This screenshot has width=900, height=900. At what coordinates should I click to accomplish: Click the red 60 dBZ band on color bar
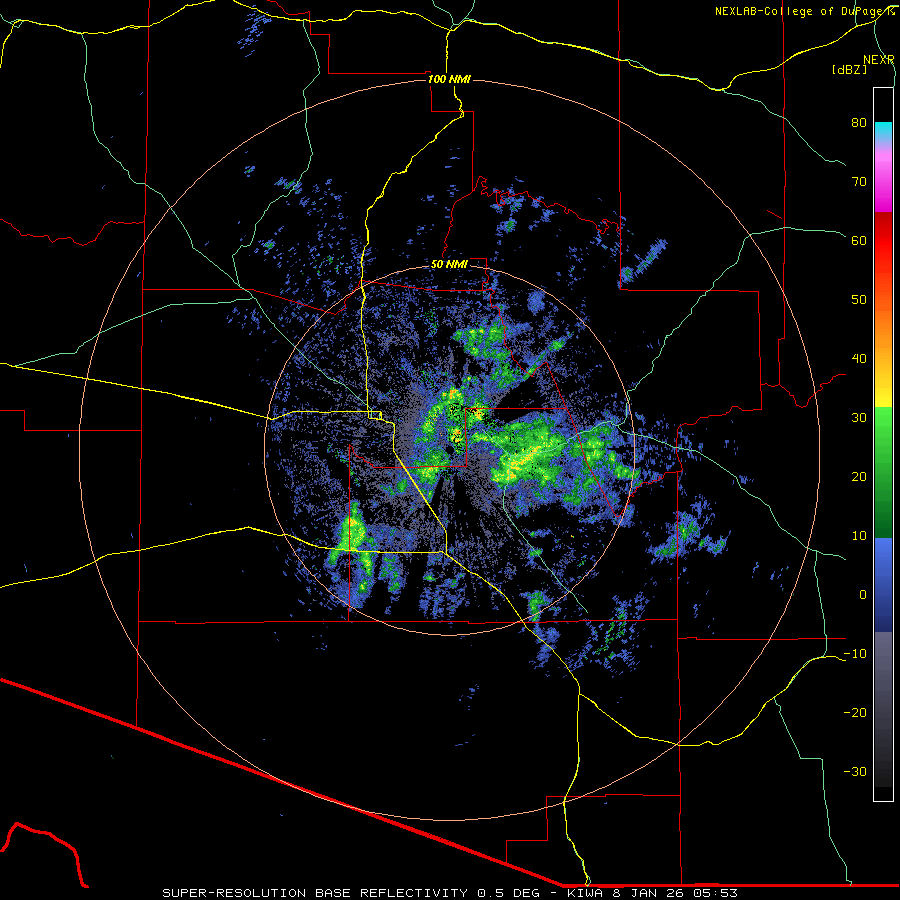883,241
